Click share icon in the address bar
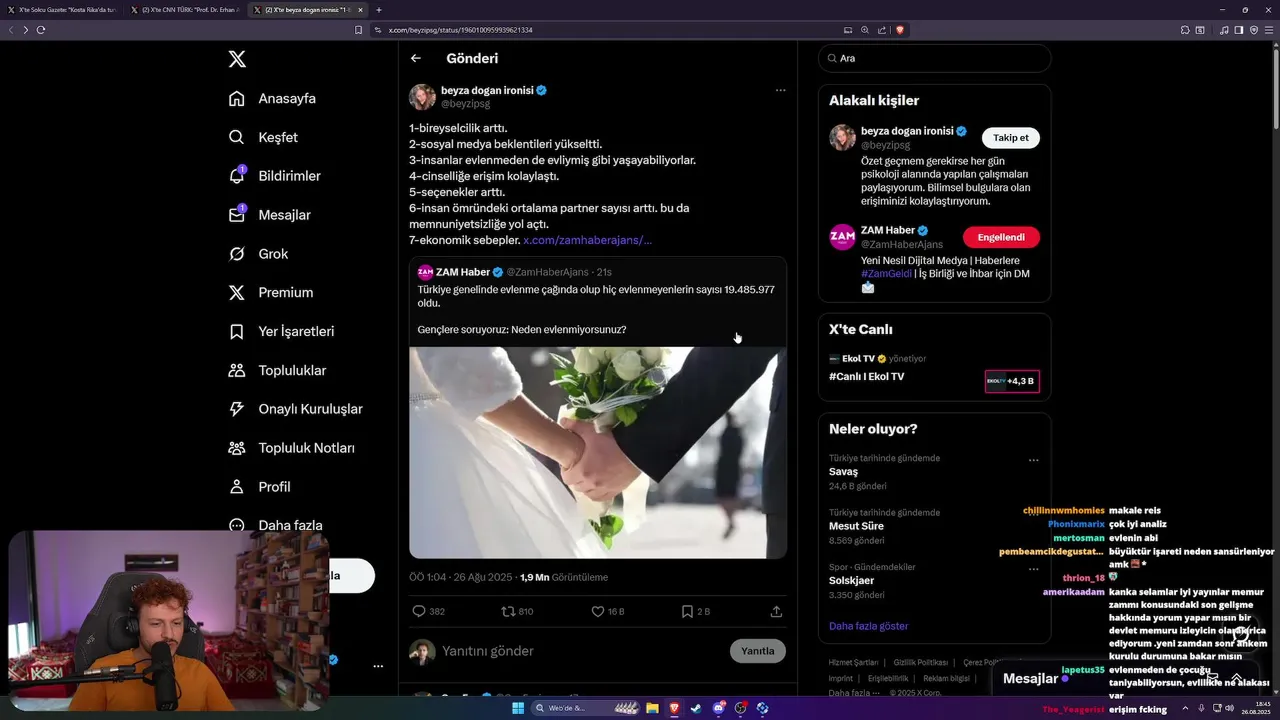 pyautogui.click(x=882, y=30)
